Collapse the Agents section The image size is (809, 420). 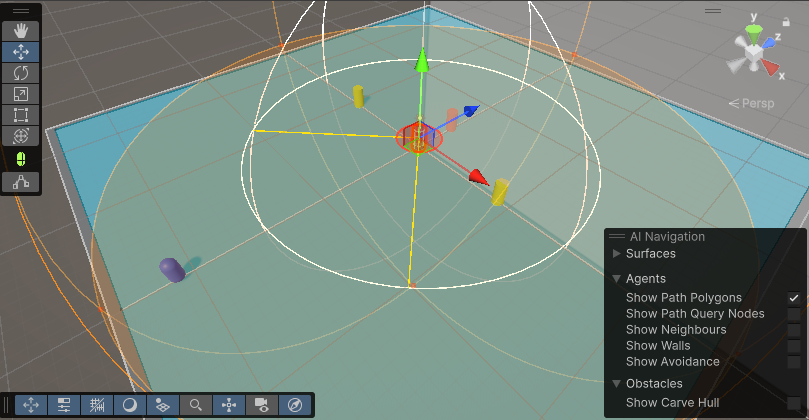tap(617, 279)
